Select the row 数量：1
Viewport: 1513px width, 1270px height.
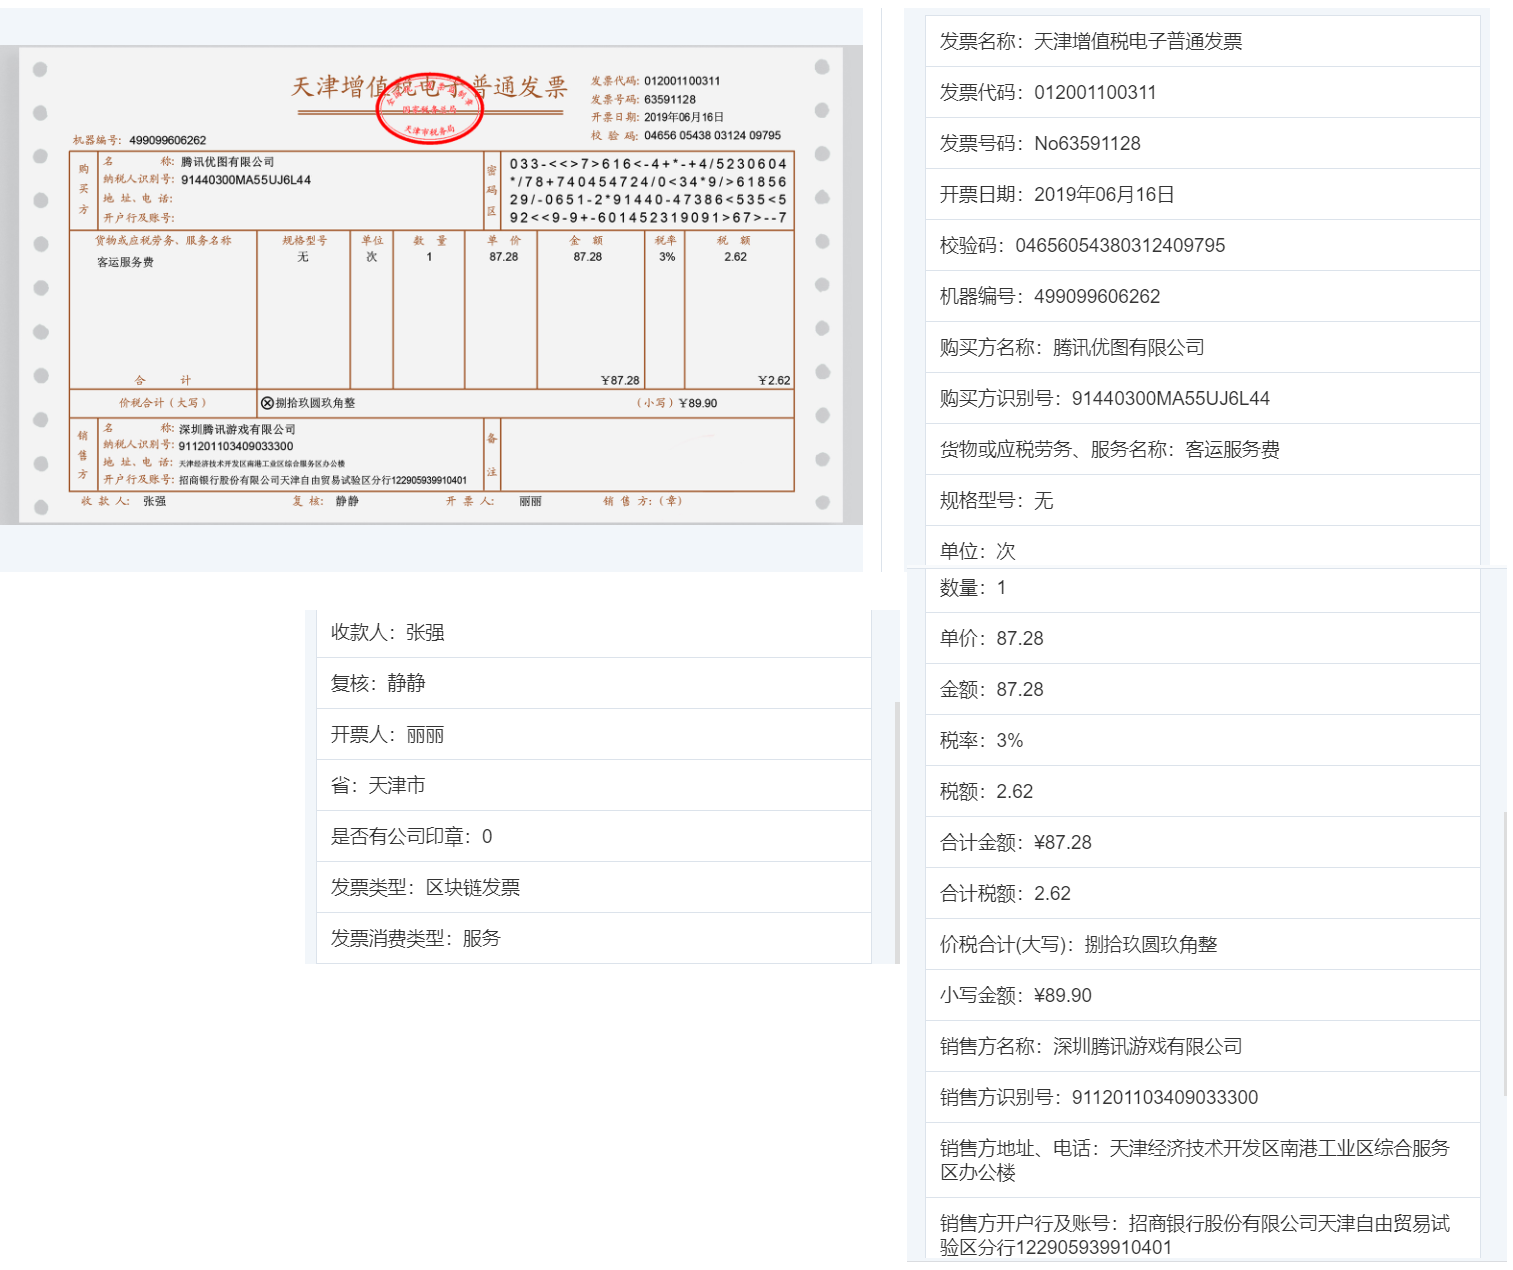(1202, 590)
